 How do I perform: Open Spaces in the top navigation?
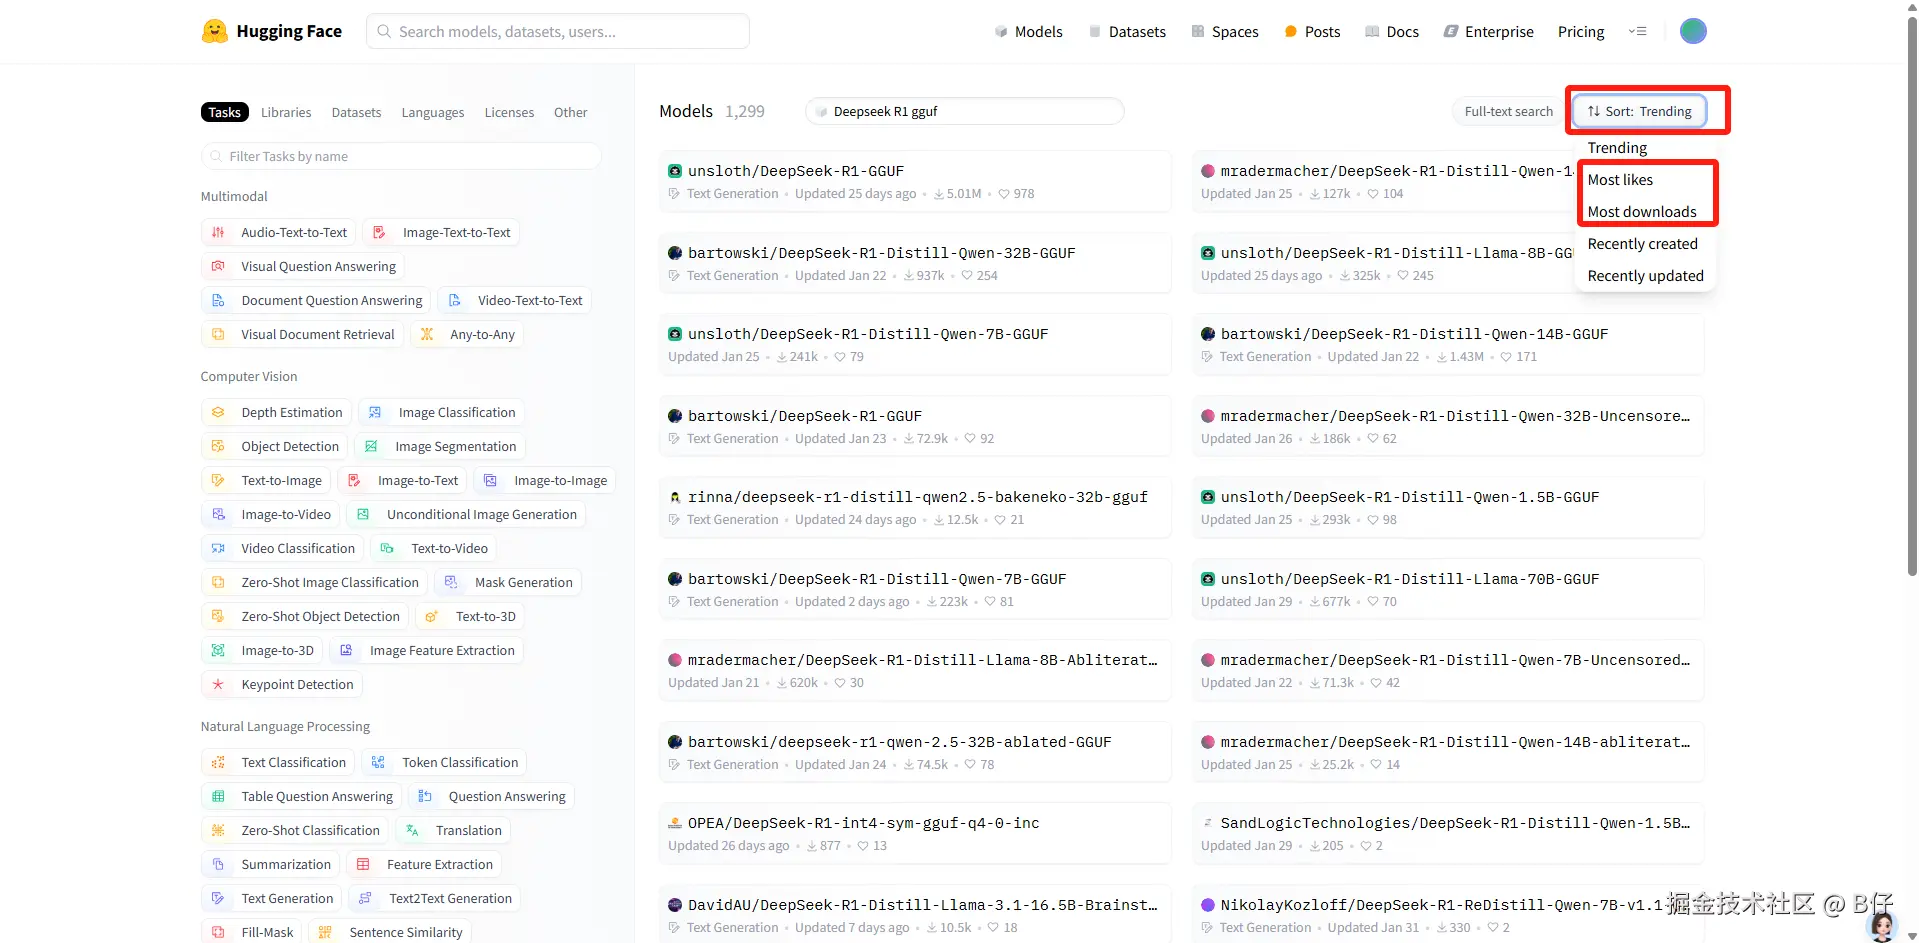tap(1225, 32)
